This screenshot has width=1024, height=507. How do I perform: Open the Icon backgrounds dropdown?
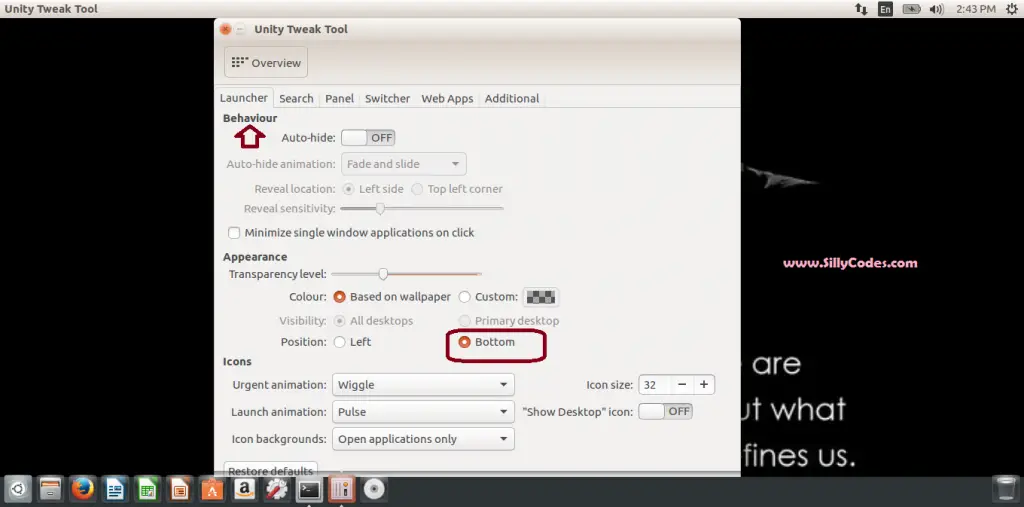coord(423,439)
